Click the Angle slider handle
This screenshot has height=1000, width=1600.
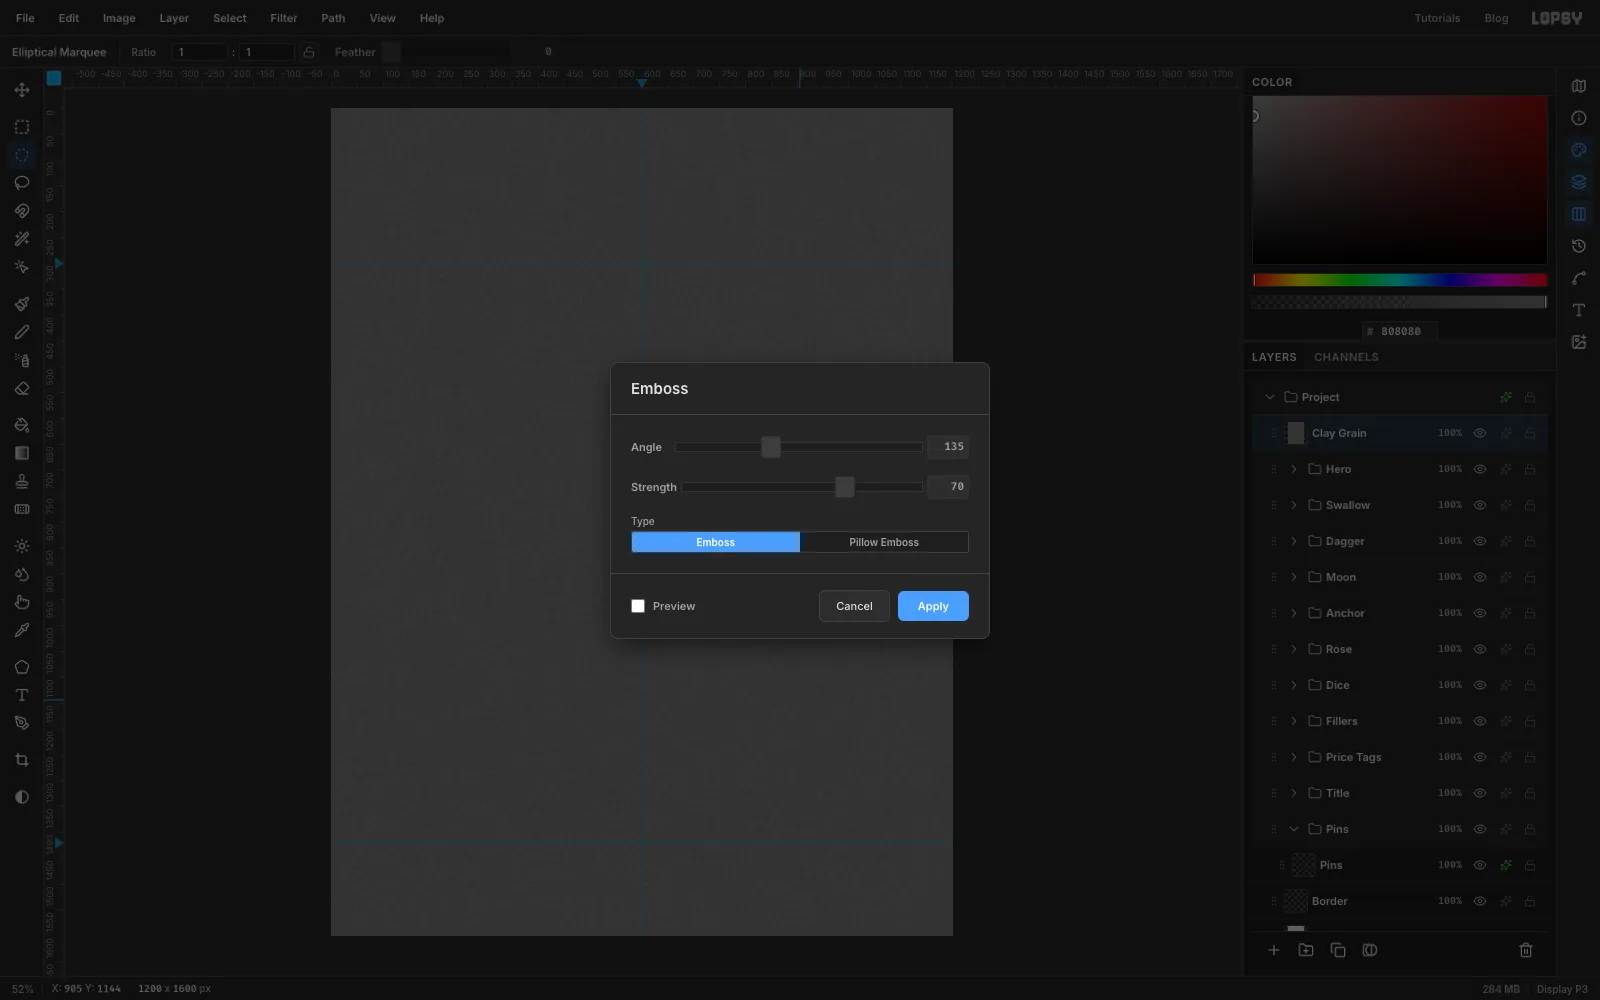tap(771, 447)
